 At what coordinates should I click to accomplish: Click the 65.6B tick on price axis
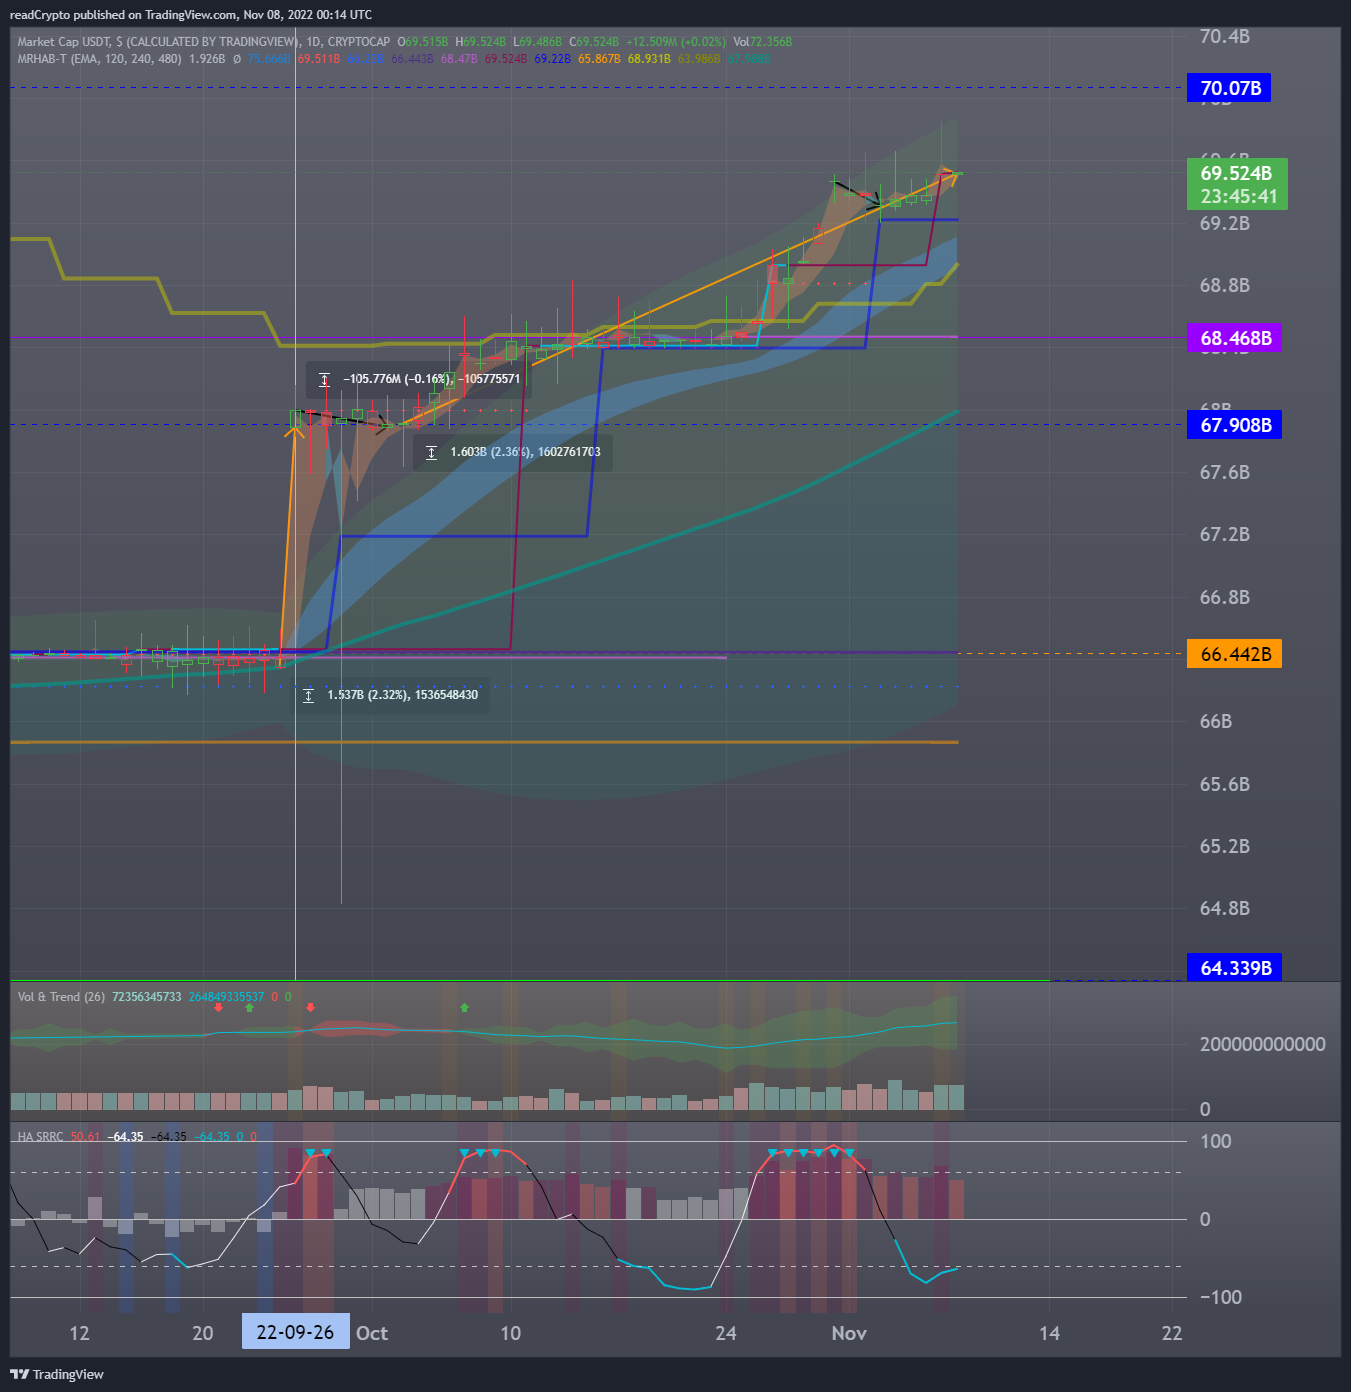pyautogui.click(x=1225, y=784)
